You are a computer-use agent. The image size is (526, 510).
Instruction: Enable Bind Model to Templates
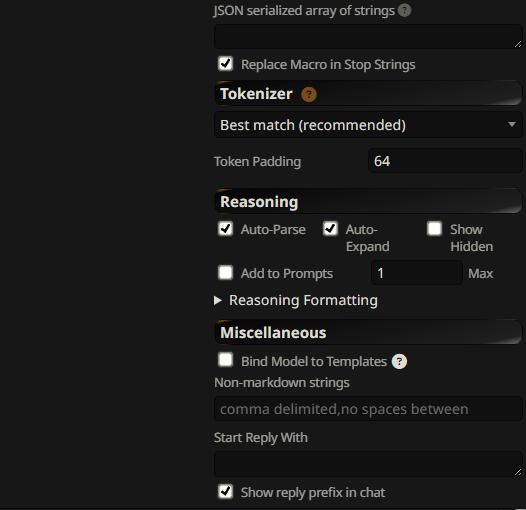click(x=225, y=360)
